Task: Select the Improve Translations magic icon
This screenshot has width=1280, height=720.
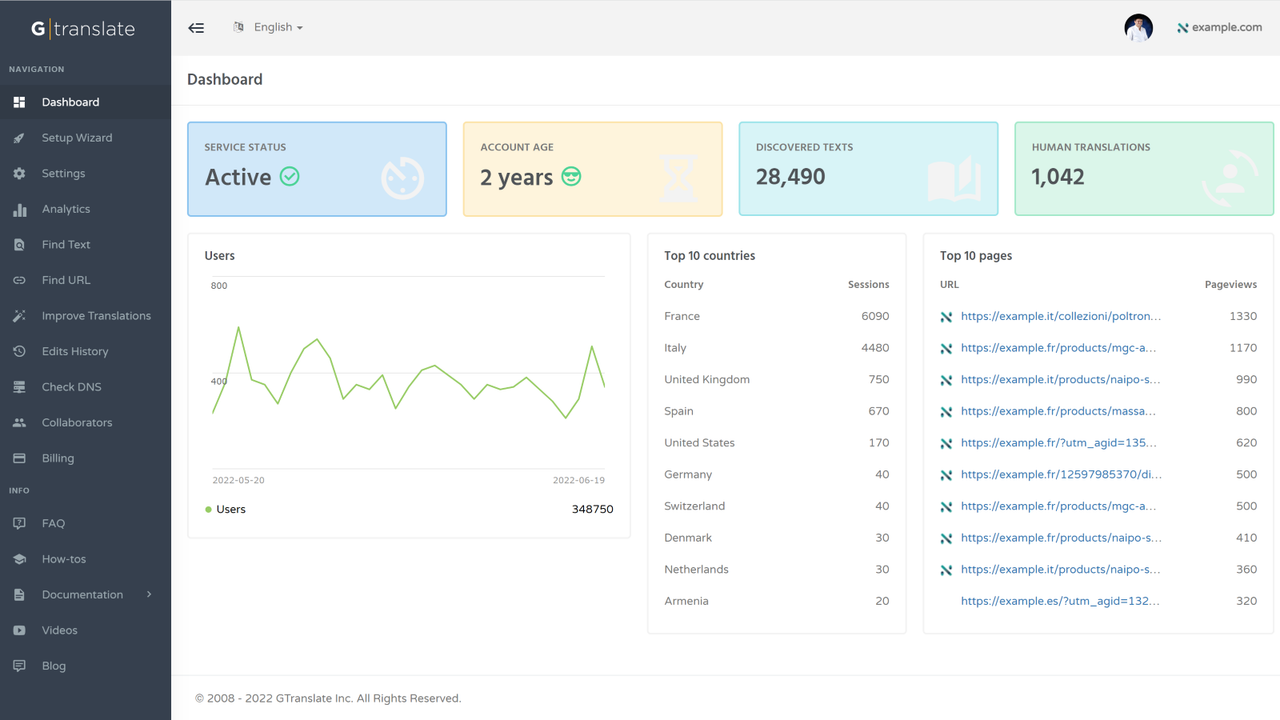Action: (x=20, y=315)
